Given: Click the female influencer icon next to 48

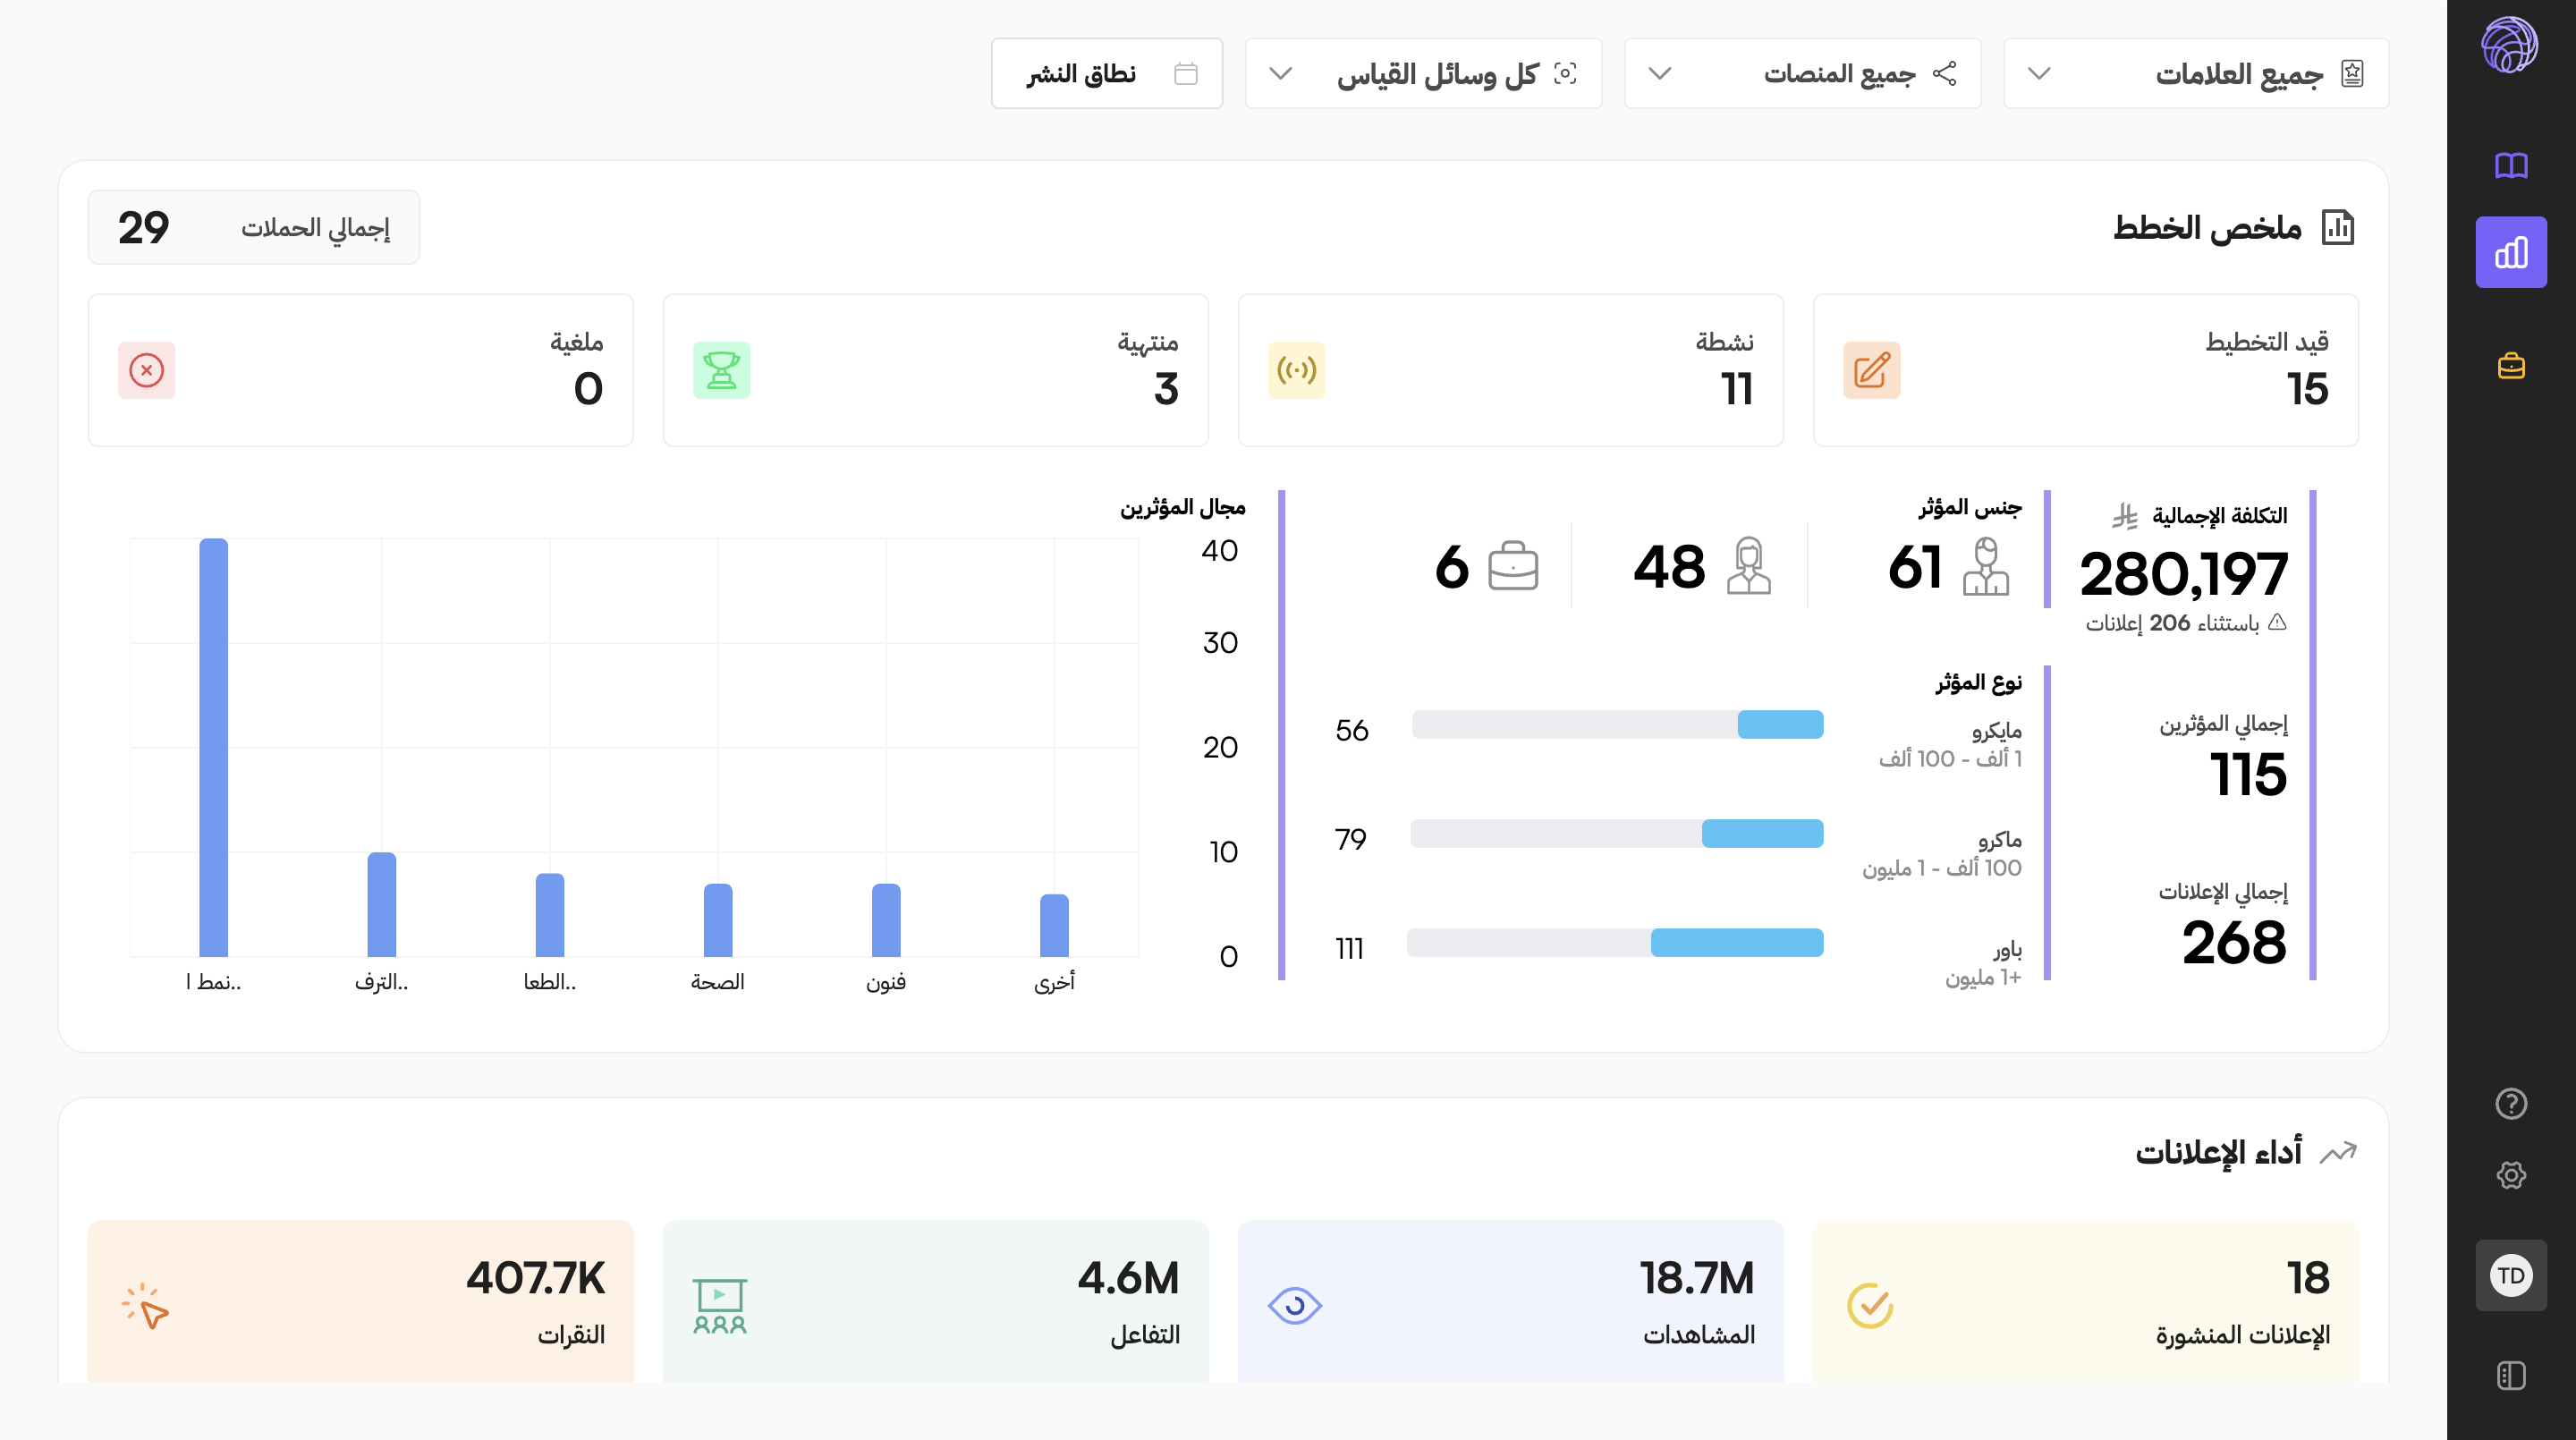Looking at the screenshot, I should tap(1748, 567).
